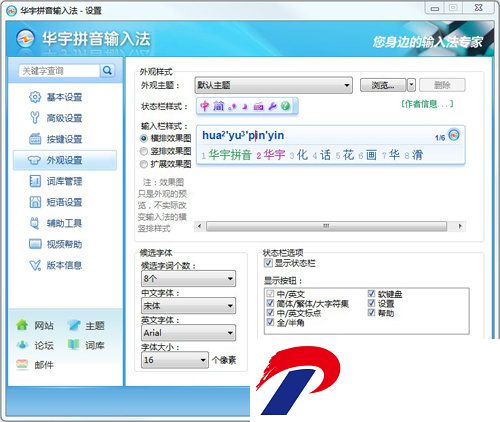Click the 网站 home icon
500x422 pixels.
[22, 325]
